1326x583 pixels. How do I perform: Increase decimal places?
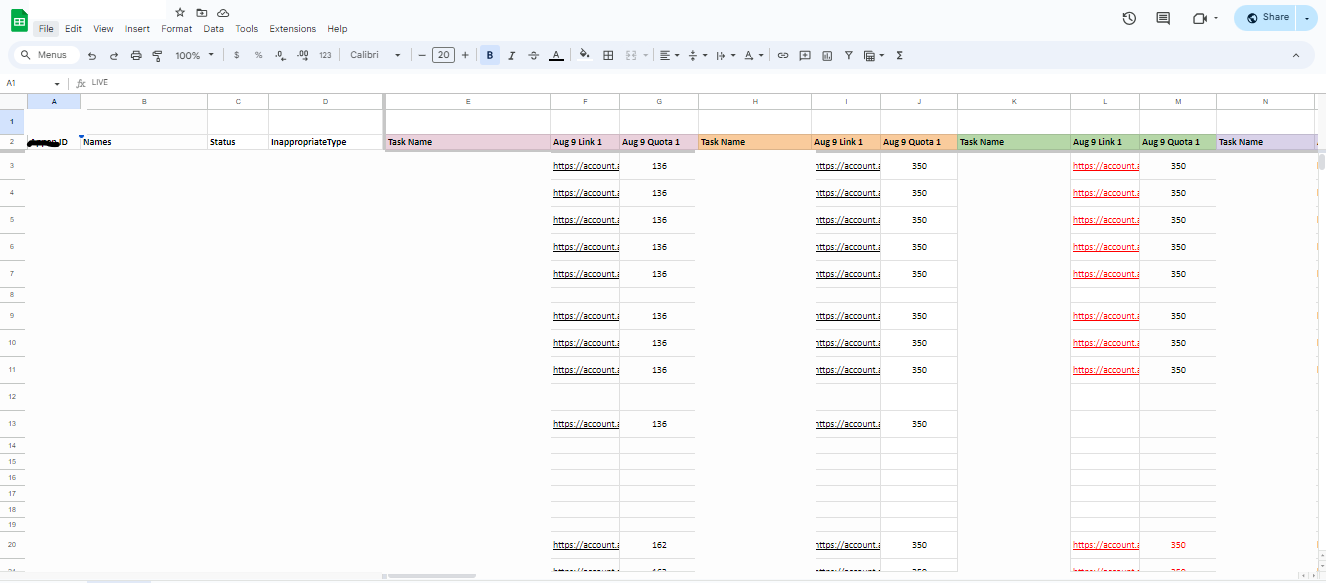pos(302,56)
